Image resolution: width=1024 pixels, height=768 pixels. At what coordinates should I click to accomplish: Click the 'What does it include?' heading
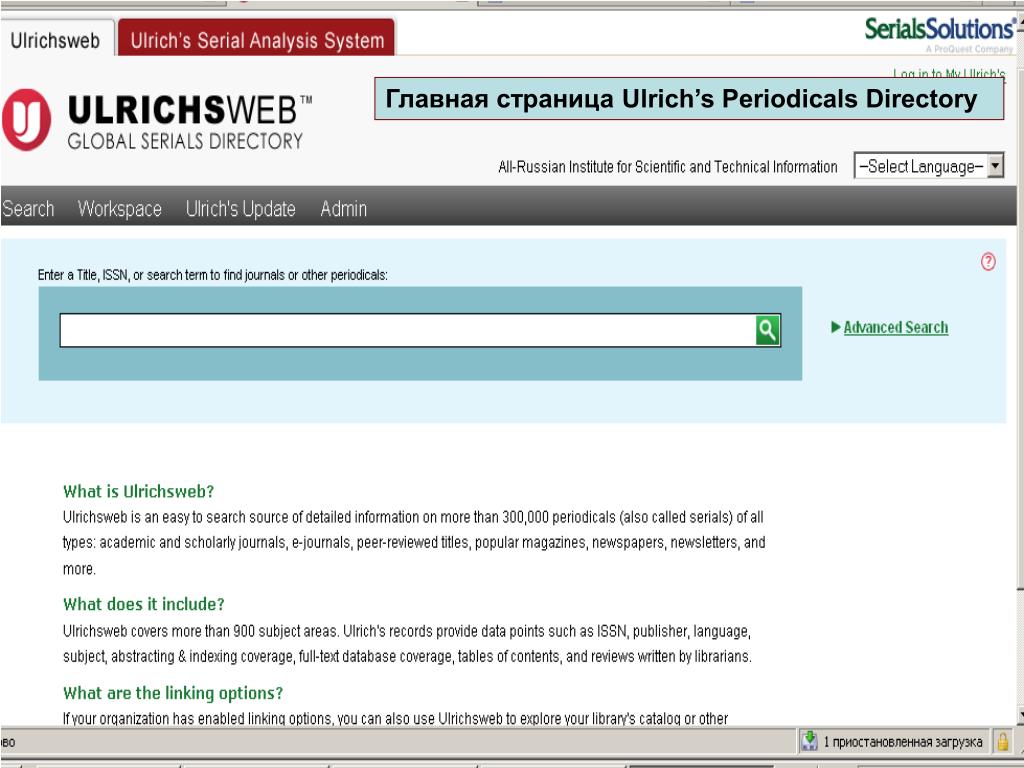point(144,604)
